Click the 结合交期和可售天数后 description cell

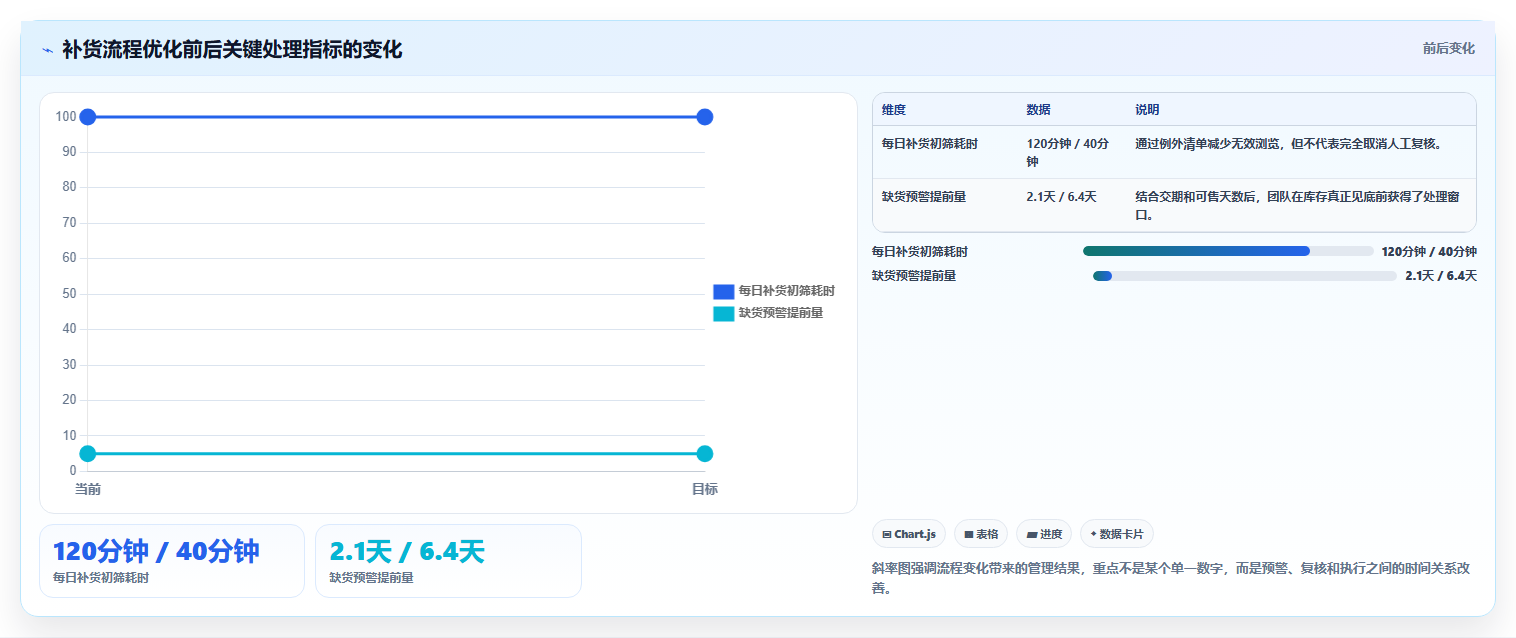1301,205
